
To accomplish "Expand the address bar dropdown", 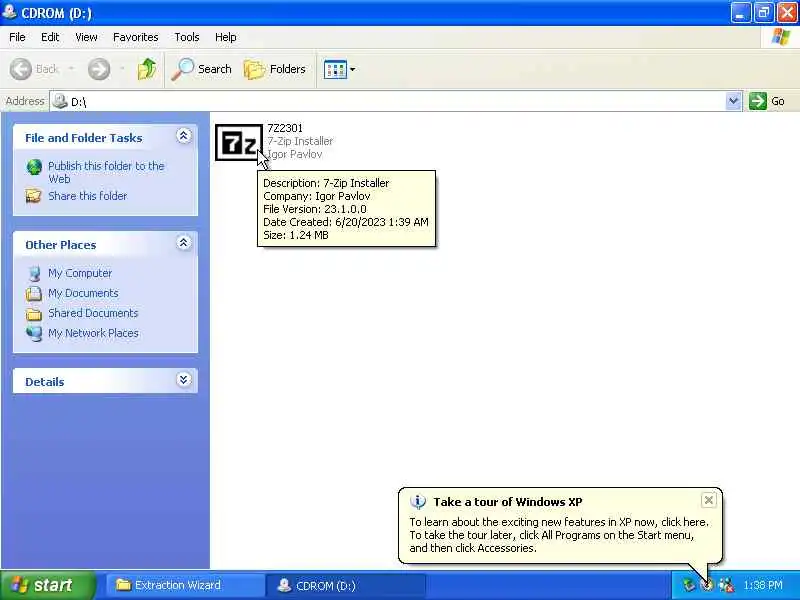I will pyautogui.click(x=733, y=101).
